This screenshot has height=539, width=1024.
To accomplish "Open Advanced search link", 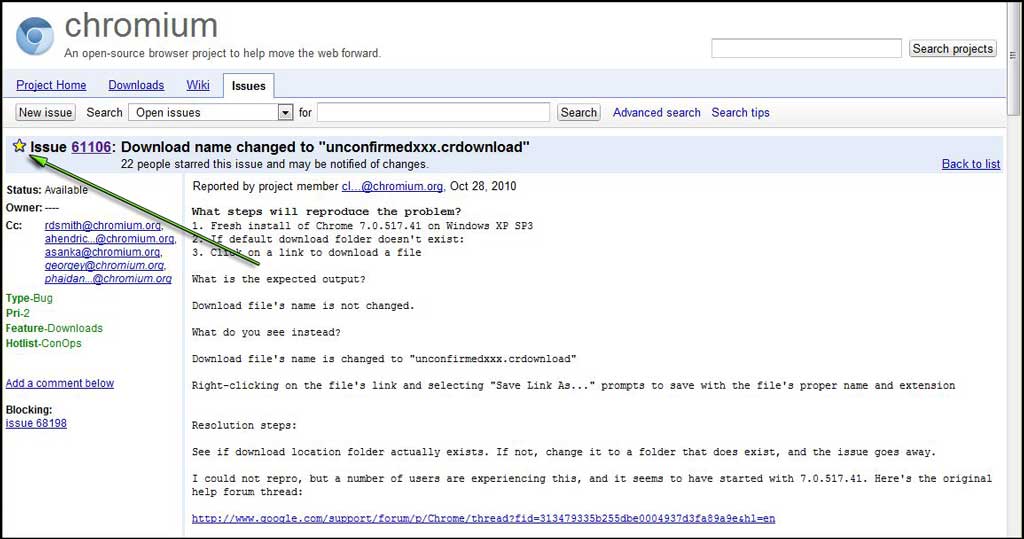I will (656, 112).
